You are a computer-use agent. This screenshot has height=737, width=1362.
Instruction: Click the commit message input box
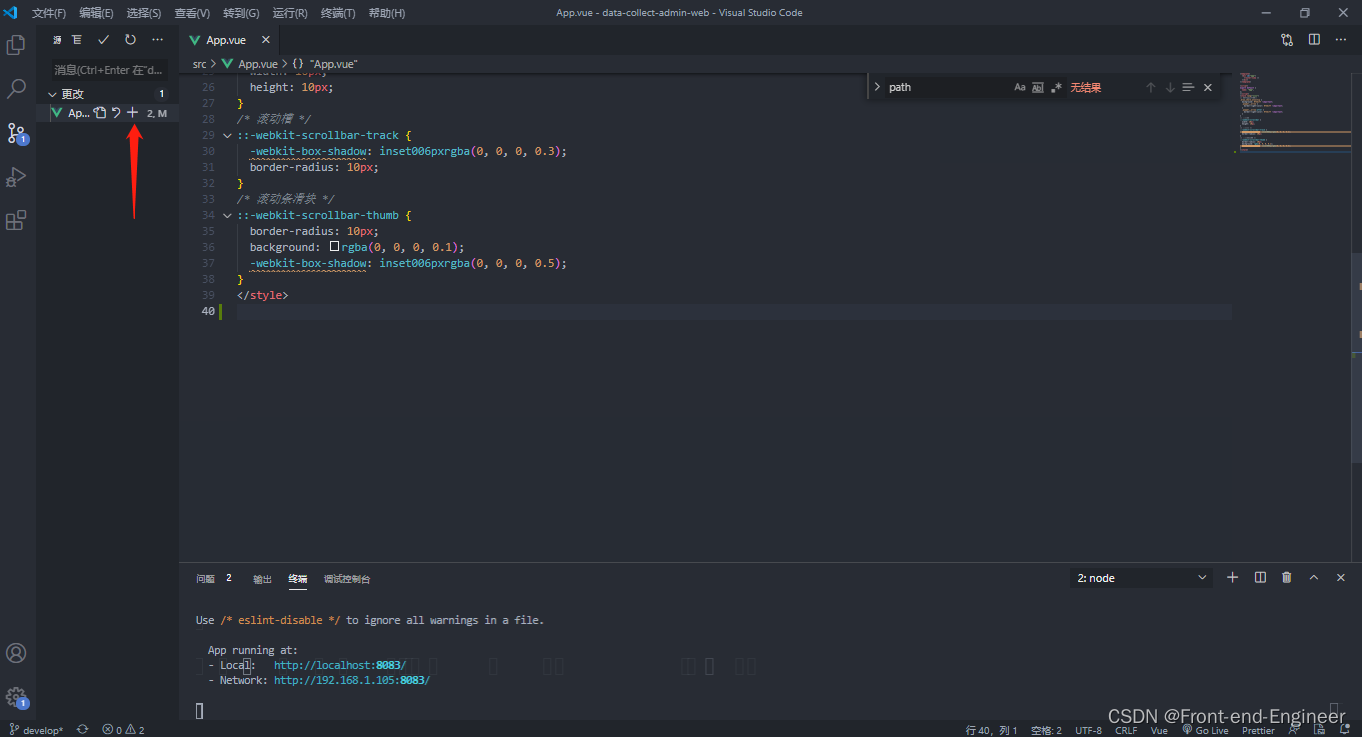110,70
